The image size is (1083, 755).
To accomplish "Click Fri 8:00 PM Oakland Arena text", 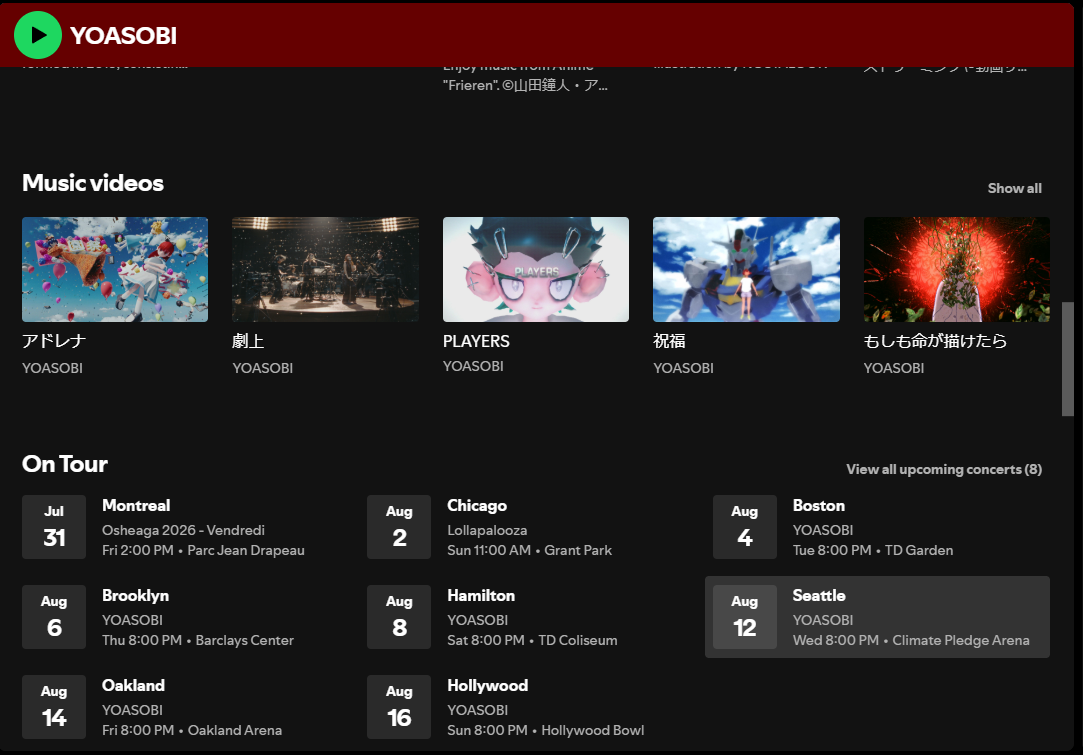I will coord(192,730).
